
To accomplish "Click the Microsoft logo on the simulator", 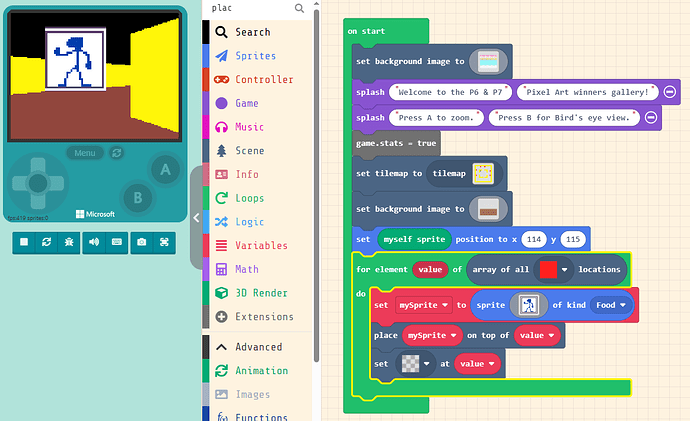I will 95,214.
